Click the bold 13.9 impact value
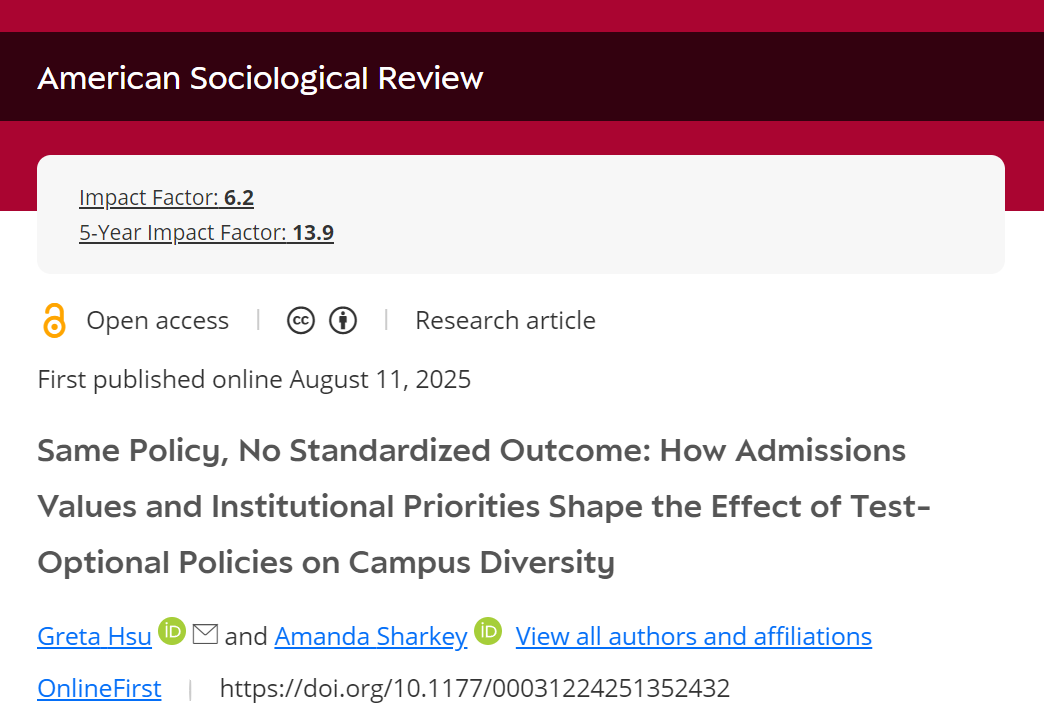 coord(313,232)
